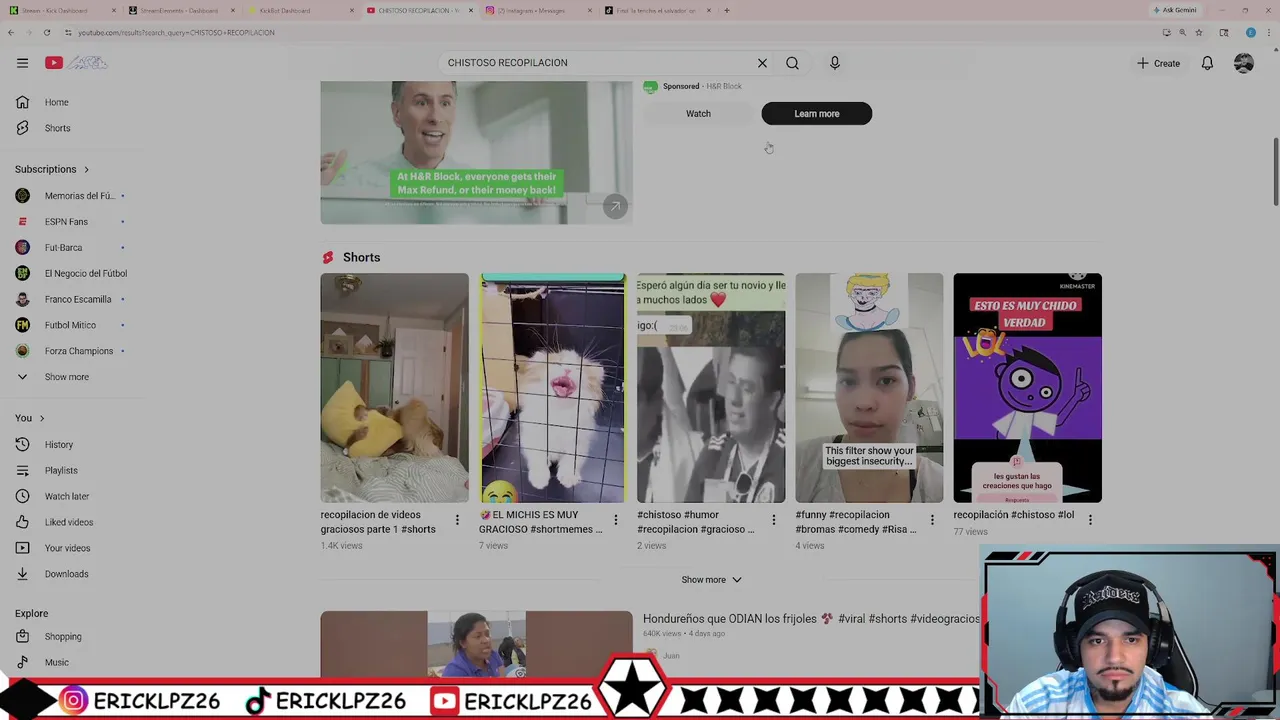Switch to the Stream - Kick Dashboard tab
Screen dimensions: 1280x720
(60, 11)
